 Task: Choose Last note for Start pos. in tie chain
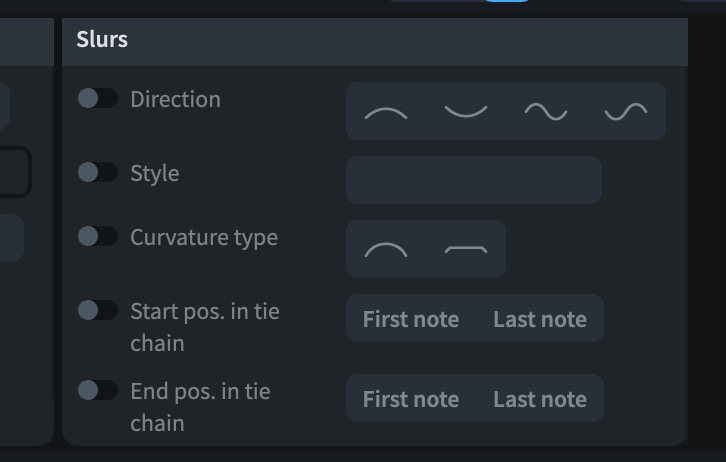(540, 319)
